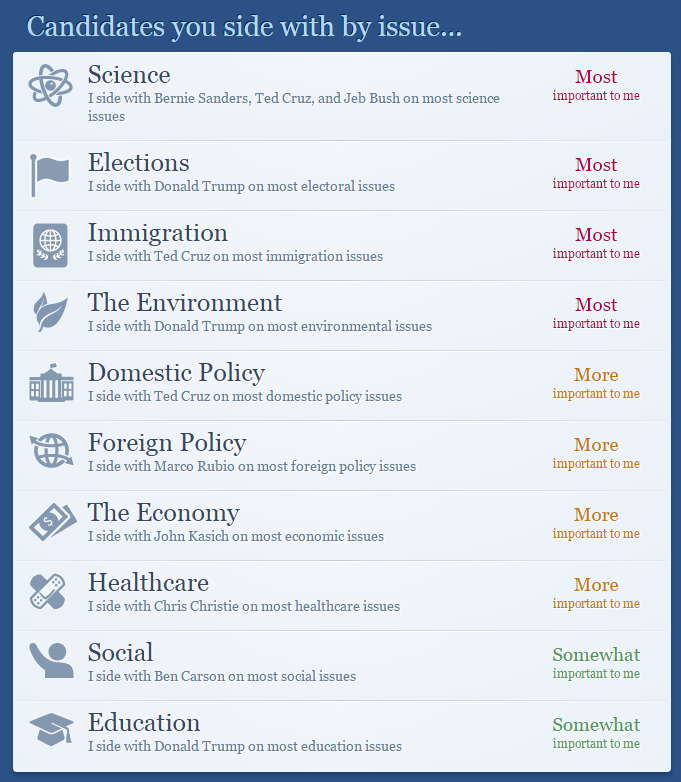The image size is (681, 782).
Task: Click the Elections flag icon
Action: point(50,175)
